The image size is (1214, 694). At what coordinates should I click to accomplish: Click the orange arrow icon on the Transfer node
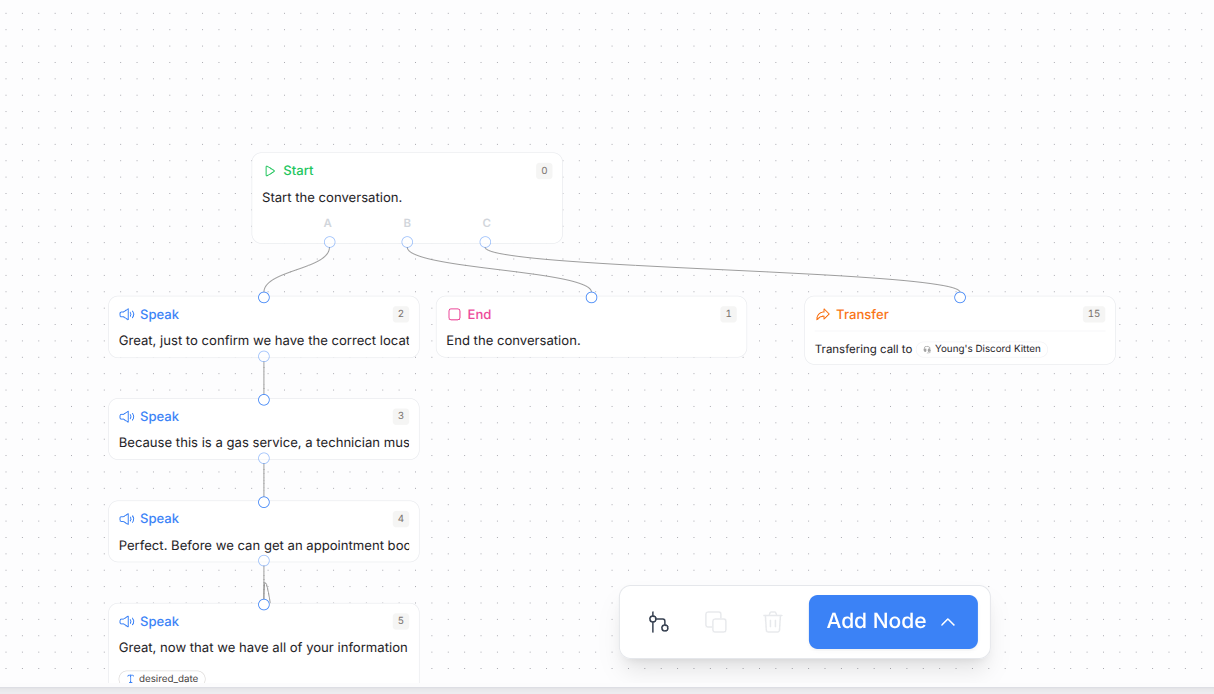(x=822, y=314)
